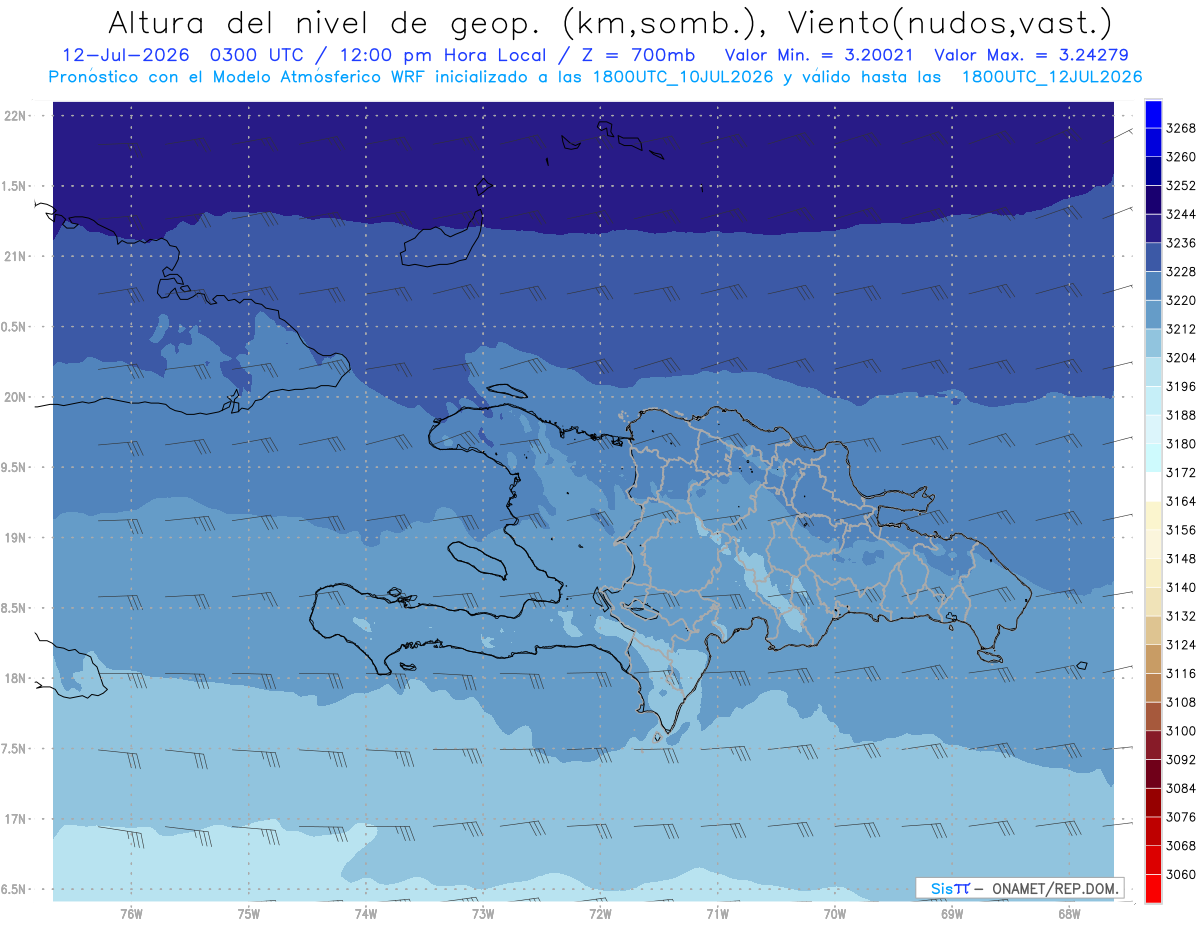Image resolution: width=1200 pixels, height=927 pixels.
Task: Click the validity stamp "1800UTC_12JUL2026"
Action: coord(1051,77)
